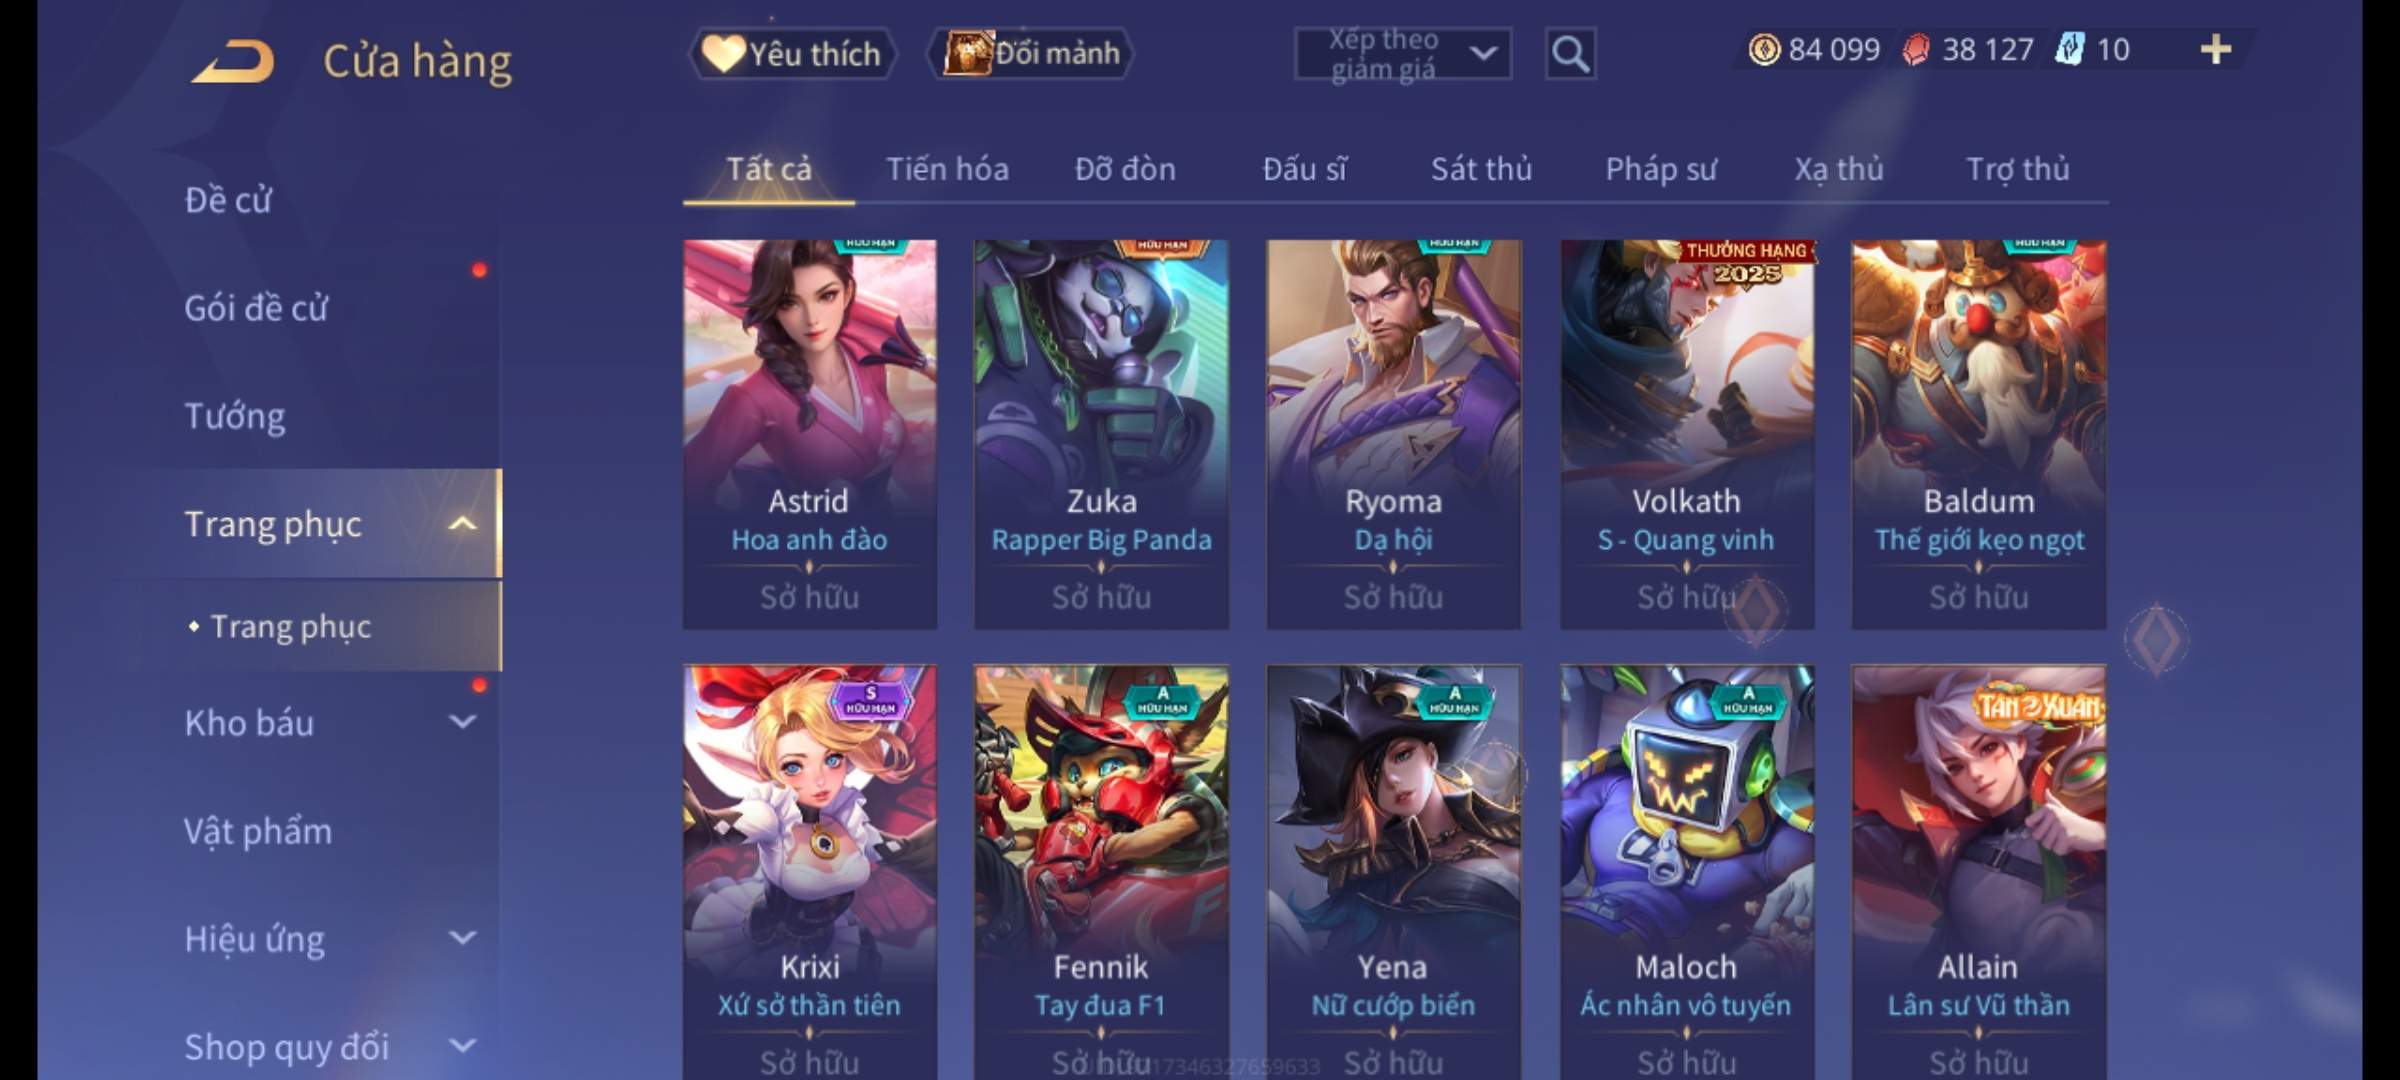This screenshot has width=2400, height=1080.
Task: Open Đổi mảnh fragment exchange chest
Action: coord(1031,53)
